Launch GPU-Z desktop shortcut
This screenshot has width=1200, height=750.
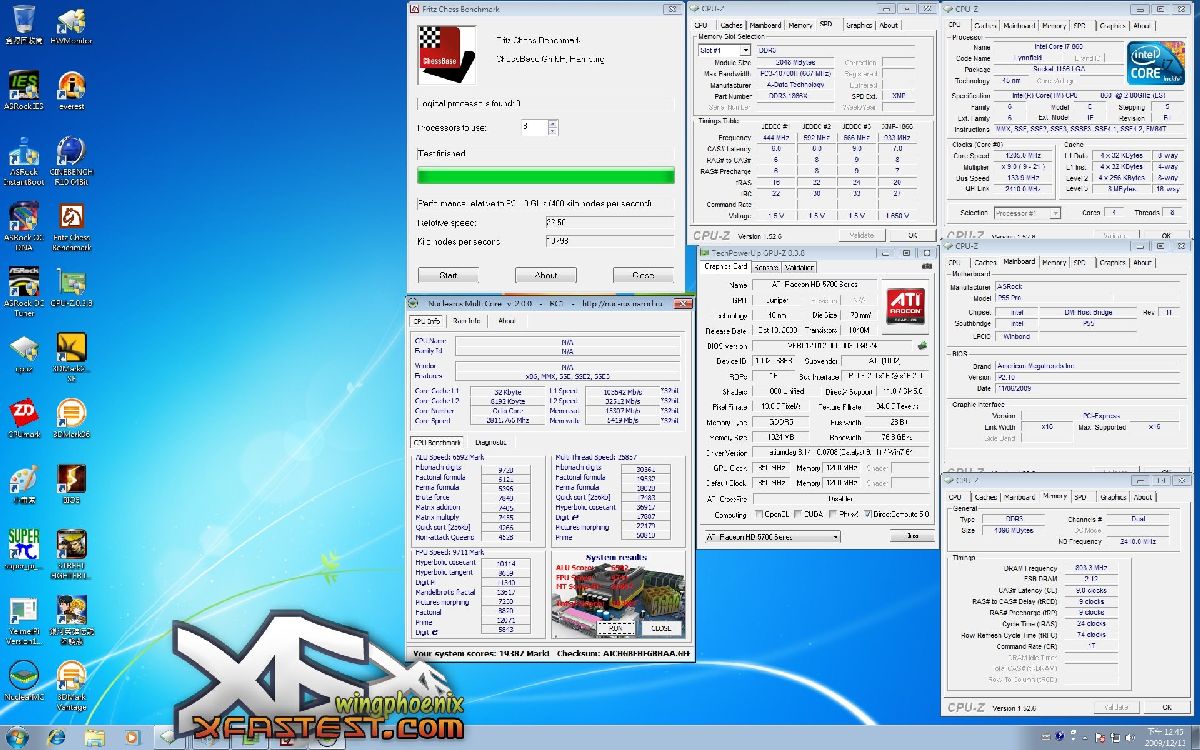[x=72, y=288]
